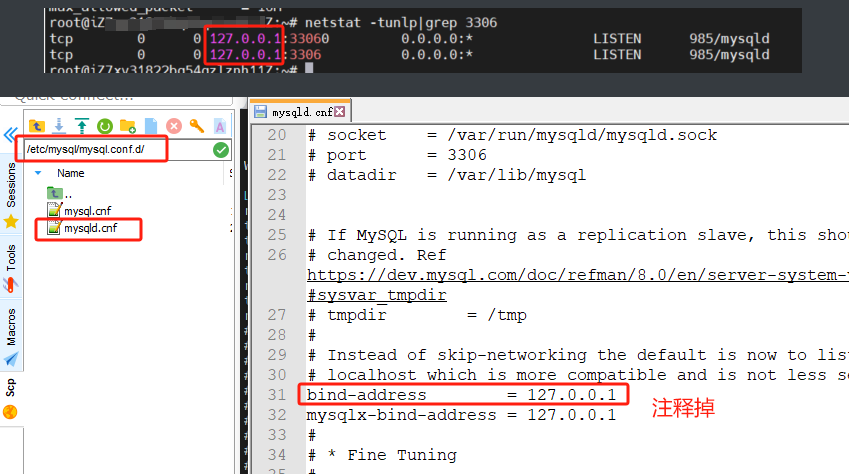Open Sessions sidebar tab
The width and height of the screenshot is (849, 474).
click(11, 185)
